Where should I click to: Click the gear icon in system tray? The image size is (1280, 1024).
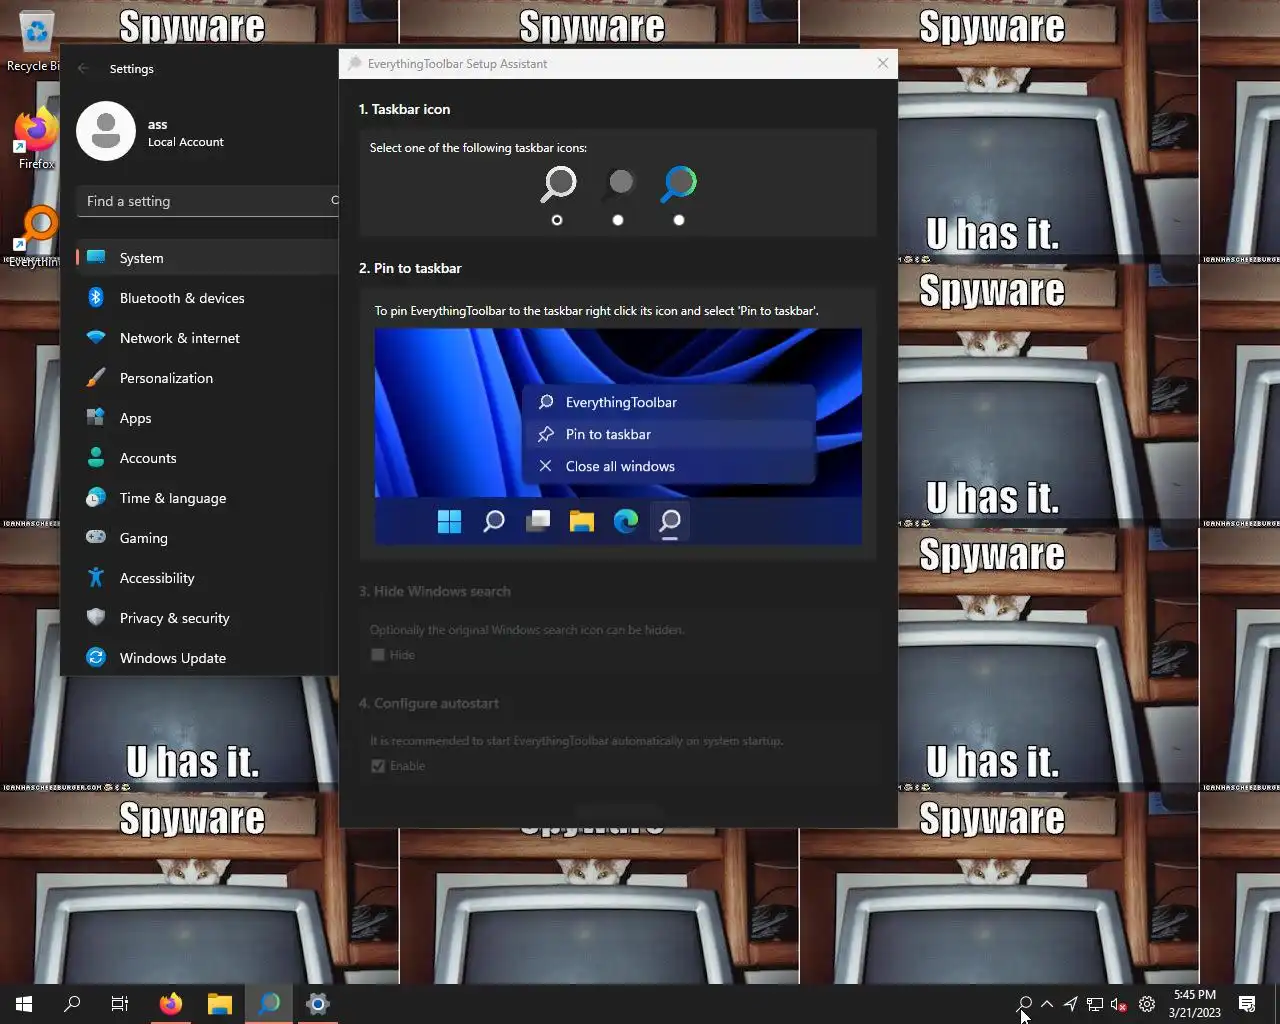click(1147, 1004)
